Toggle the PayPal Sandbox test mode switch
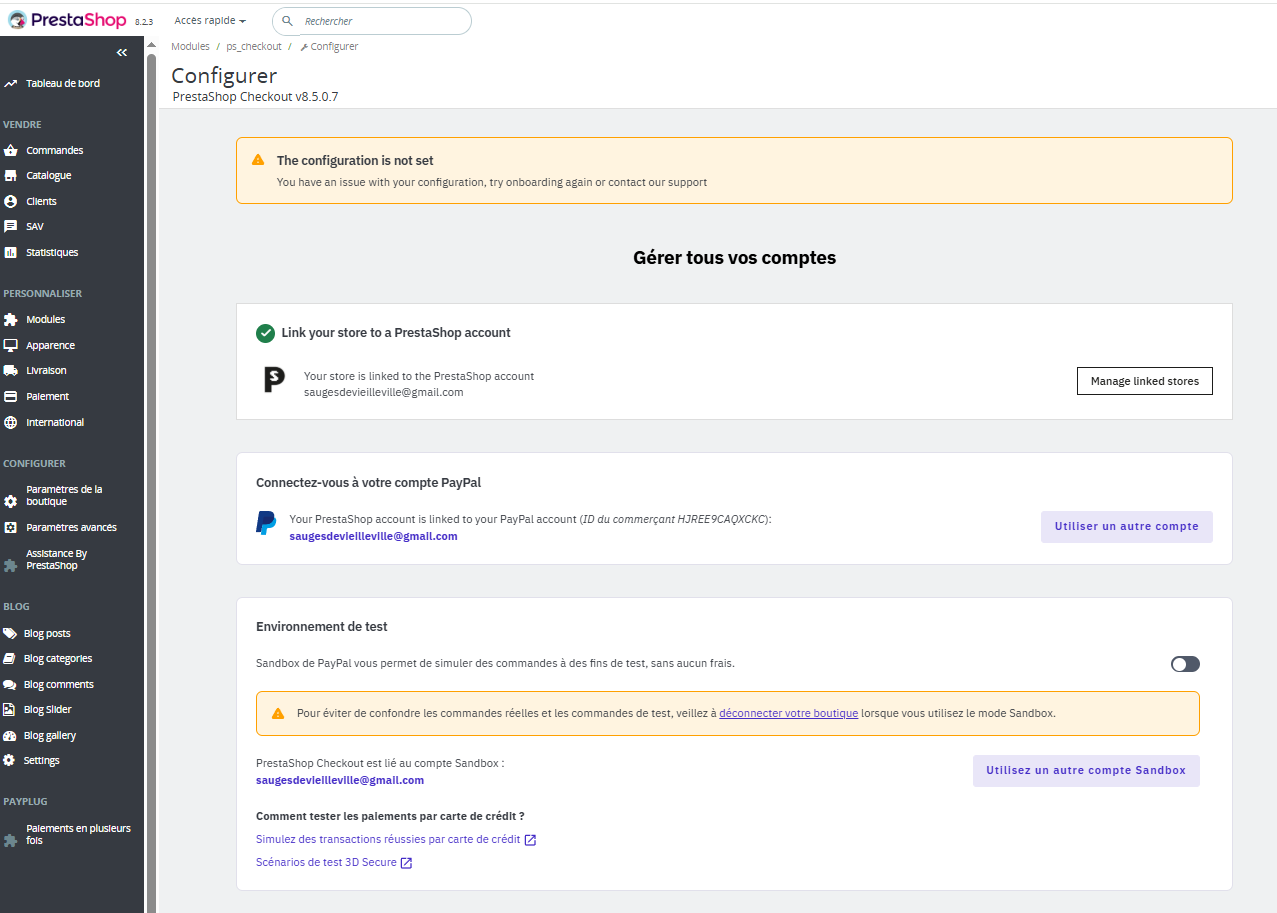Screen dimensions: 1277x913 [1185, 664]
